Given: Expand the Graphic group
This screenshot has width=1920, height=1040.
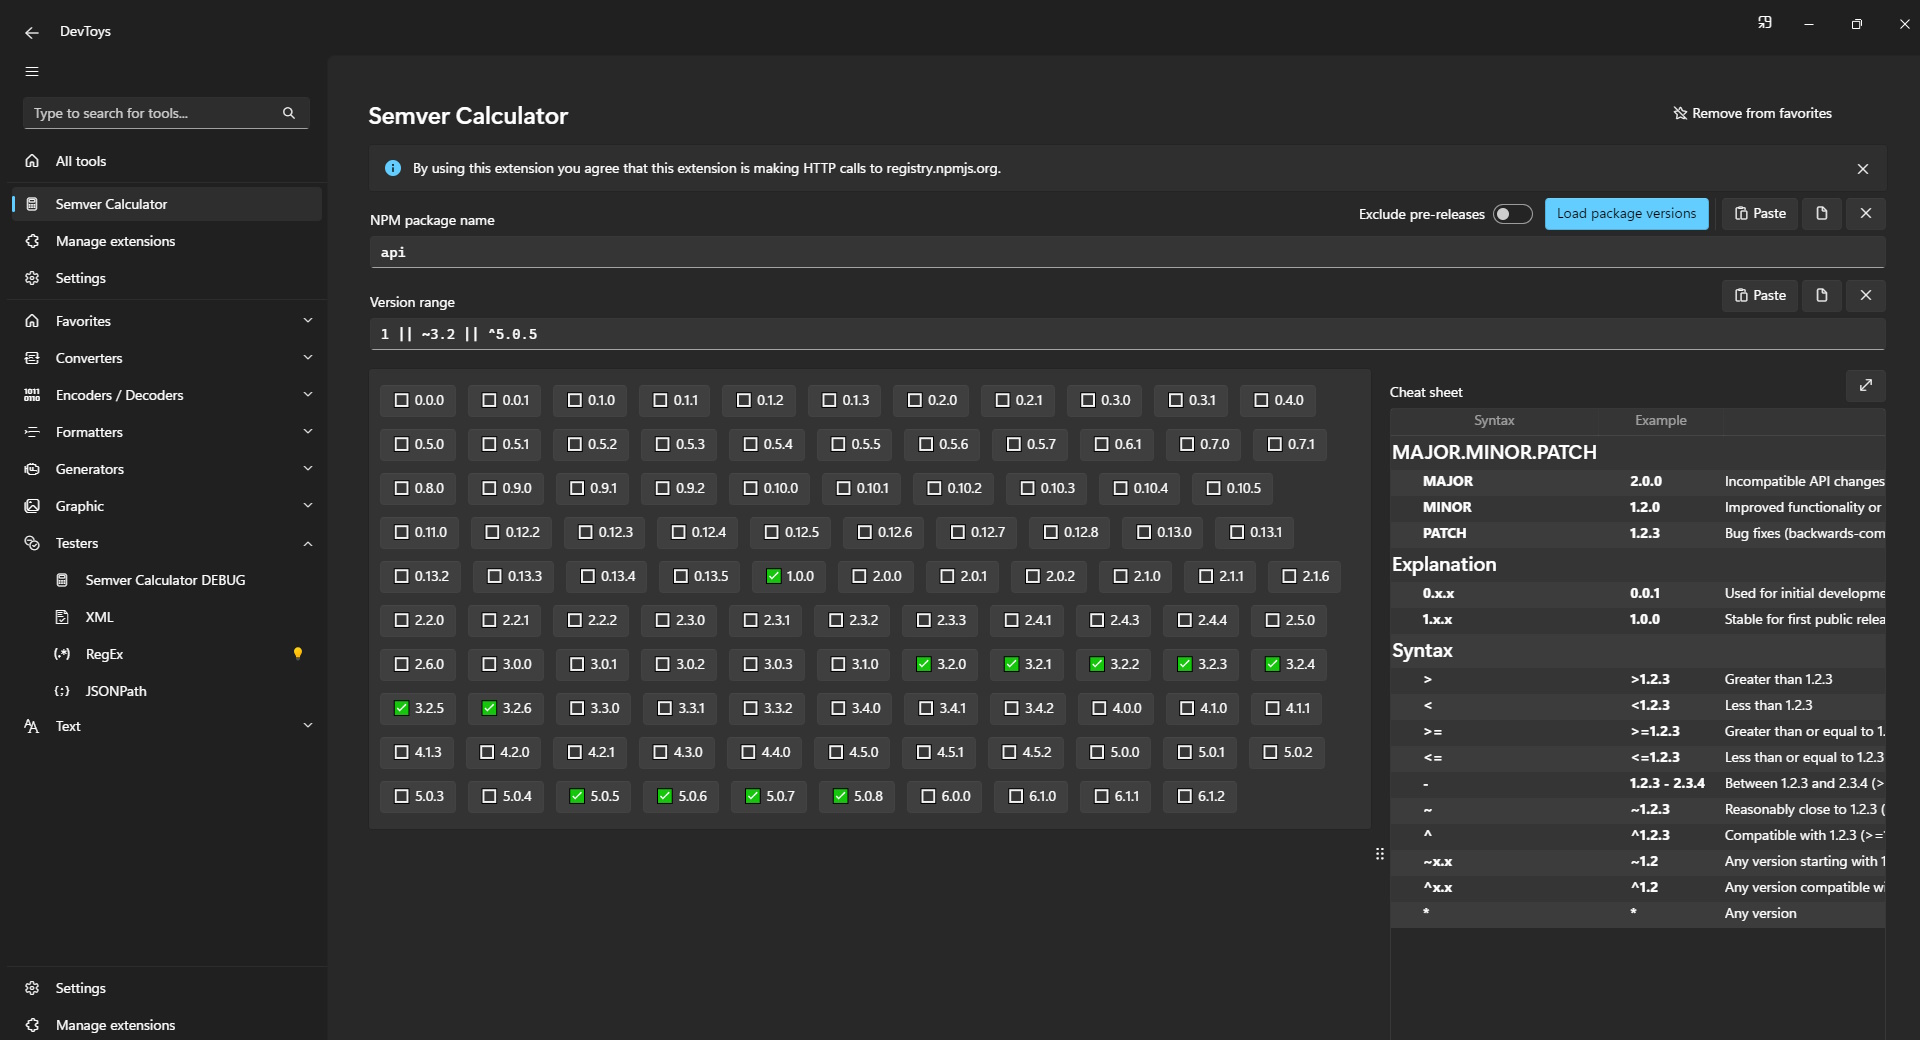Looking at the screenshot, I should pyautogui.click(x=166, y=506).
